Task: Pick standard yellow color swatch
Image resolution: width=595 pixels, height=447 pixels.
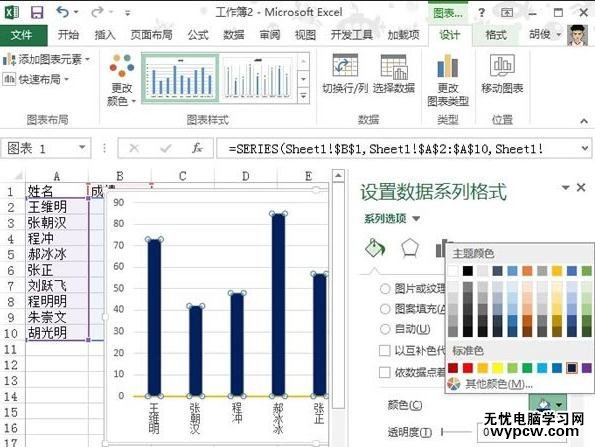Action: (x=497, y=368)
